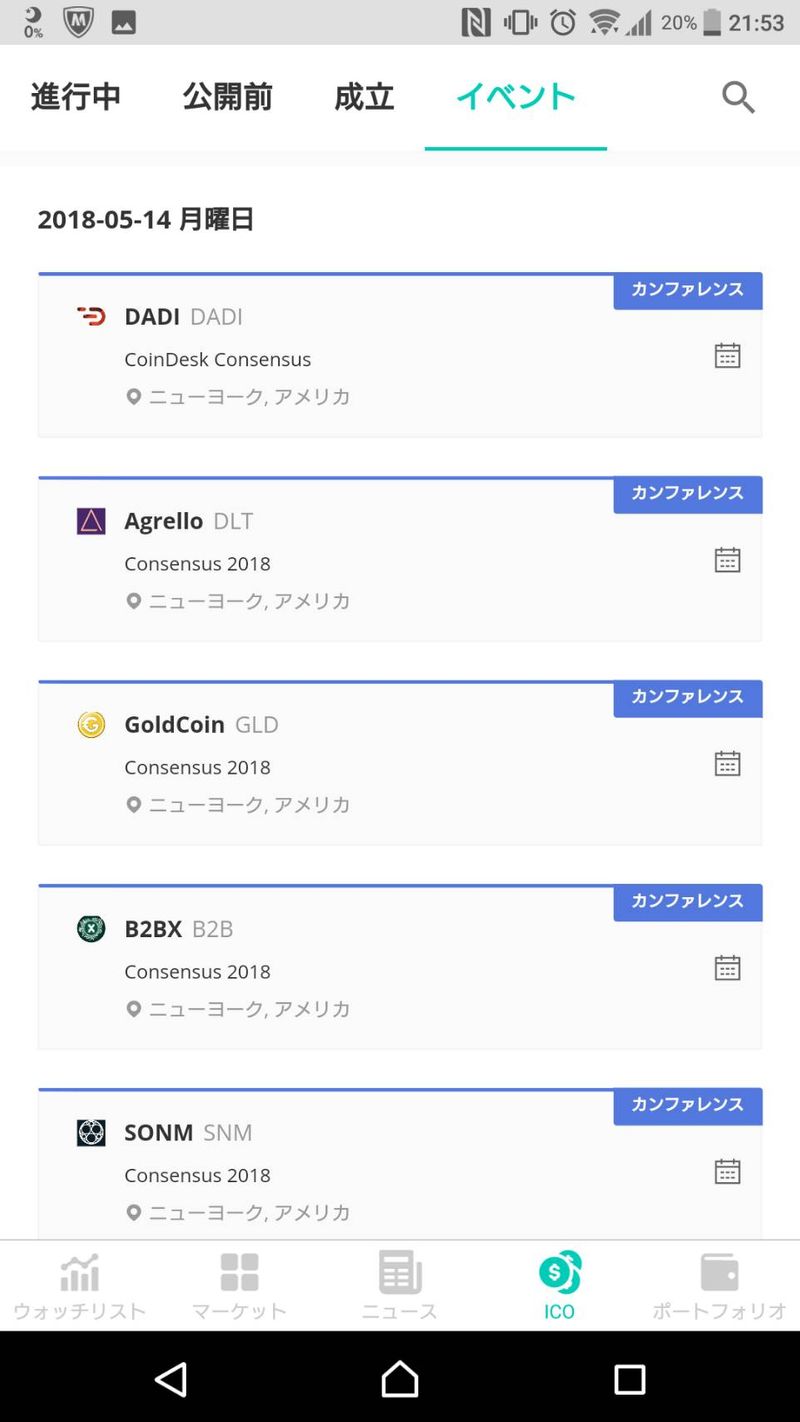Tap カンファレンス tag on DADI card
This screenshot has height=1422, width=800.
[x=687, y=290]
